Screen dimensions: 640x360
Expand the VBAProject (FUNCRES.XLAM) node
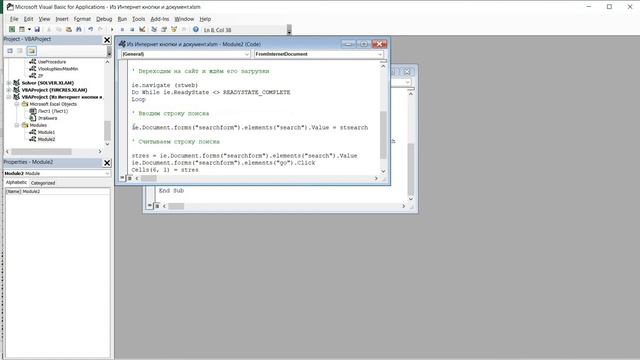9,90
